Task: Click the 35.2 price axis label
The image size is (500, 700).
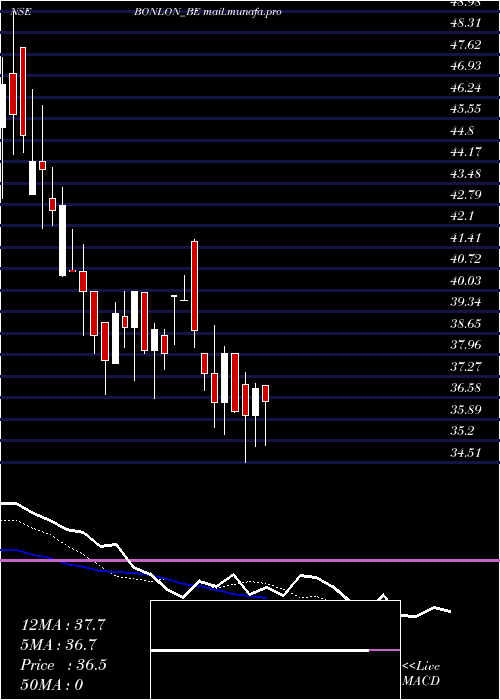Action: pyautogui.click(x=462, y=431)
